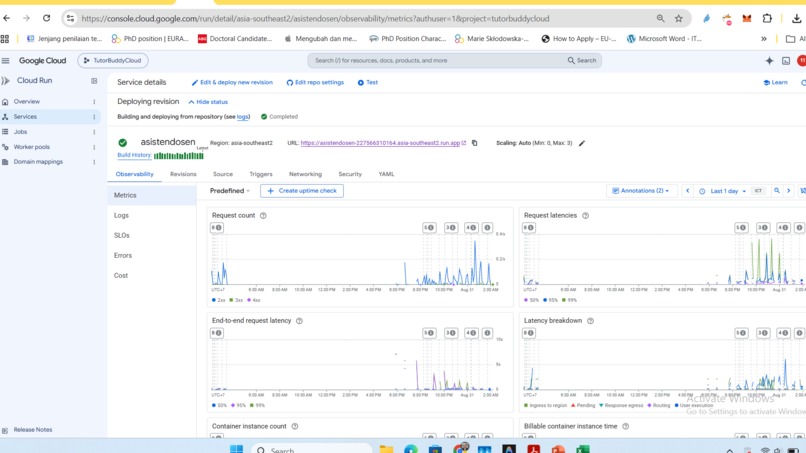Open more options for Jobs sidebar item
The width and height of the screenshot is (806, 453).
94,132
